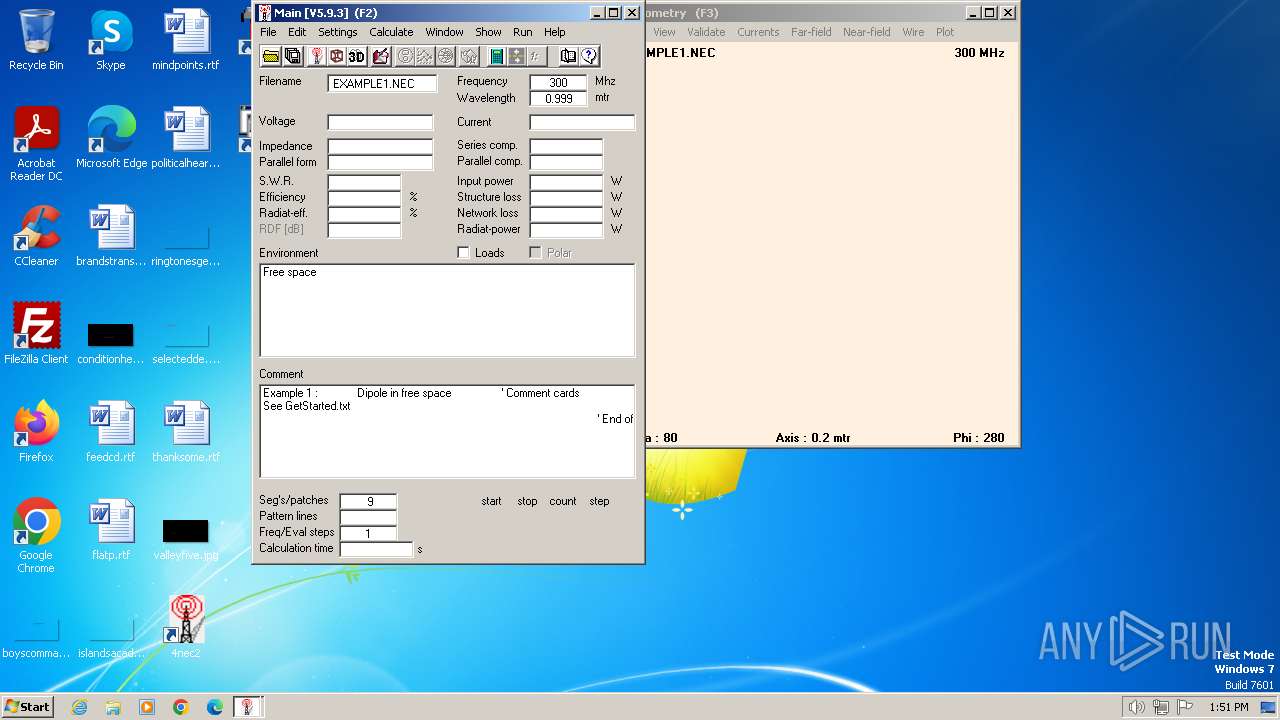Viewport: 1280px width, 720px height.
Task: Click the grayed line chart toolbar icon
Action: (x=425, y=56)
